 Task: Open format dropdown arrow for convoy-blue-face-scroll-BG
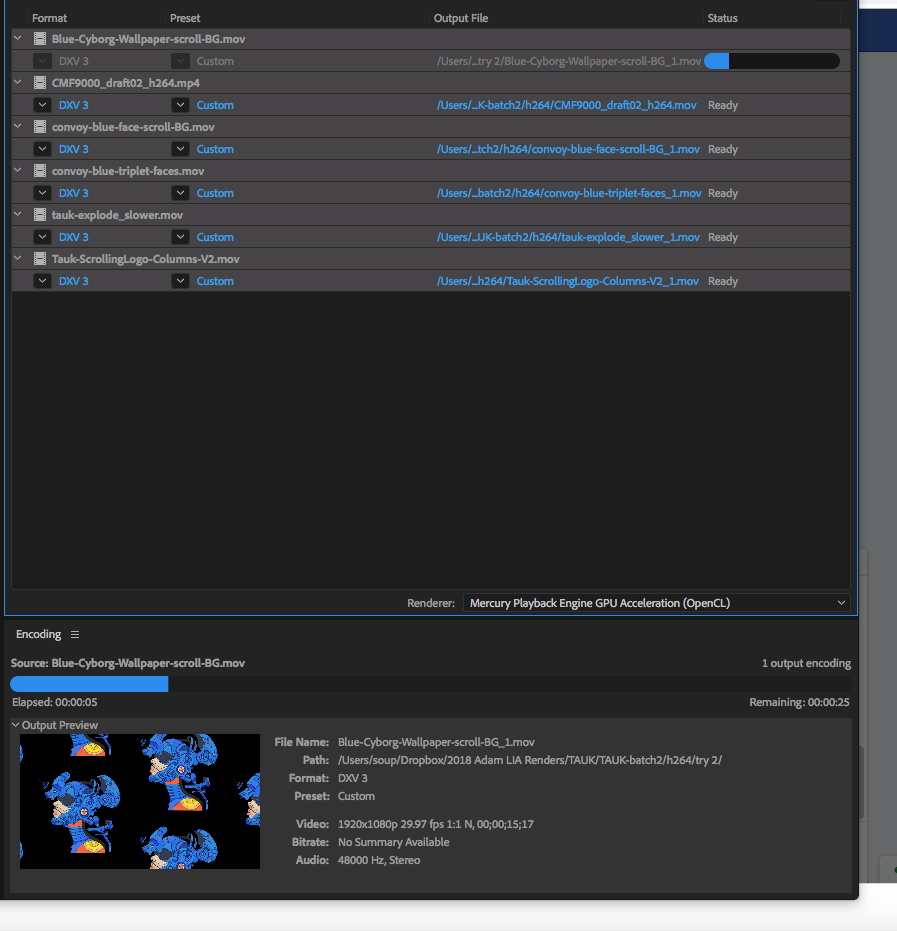pos(42,149)
